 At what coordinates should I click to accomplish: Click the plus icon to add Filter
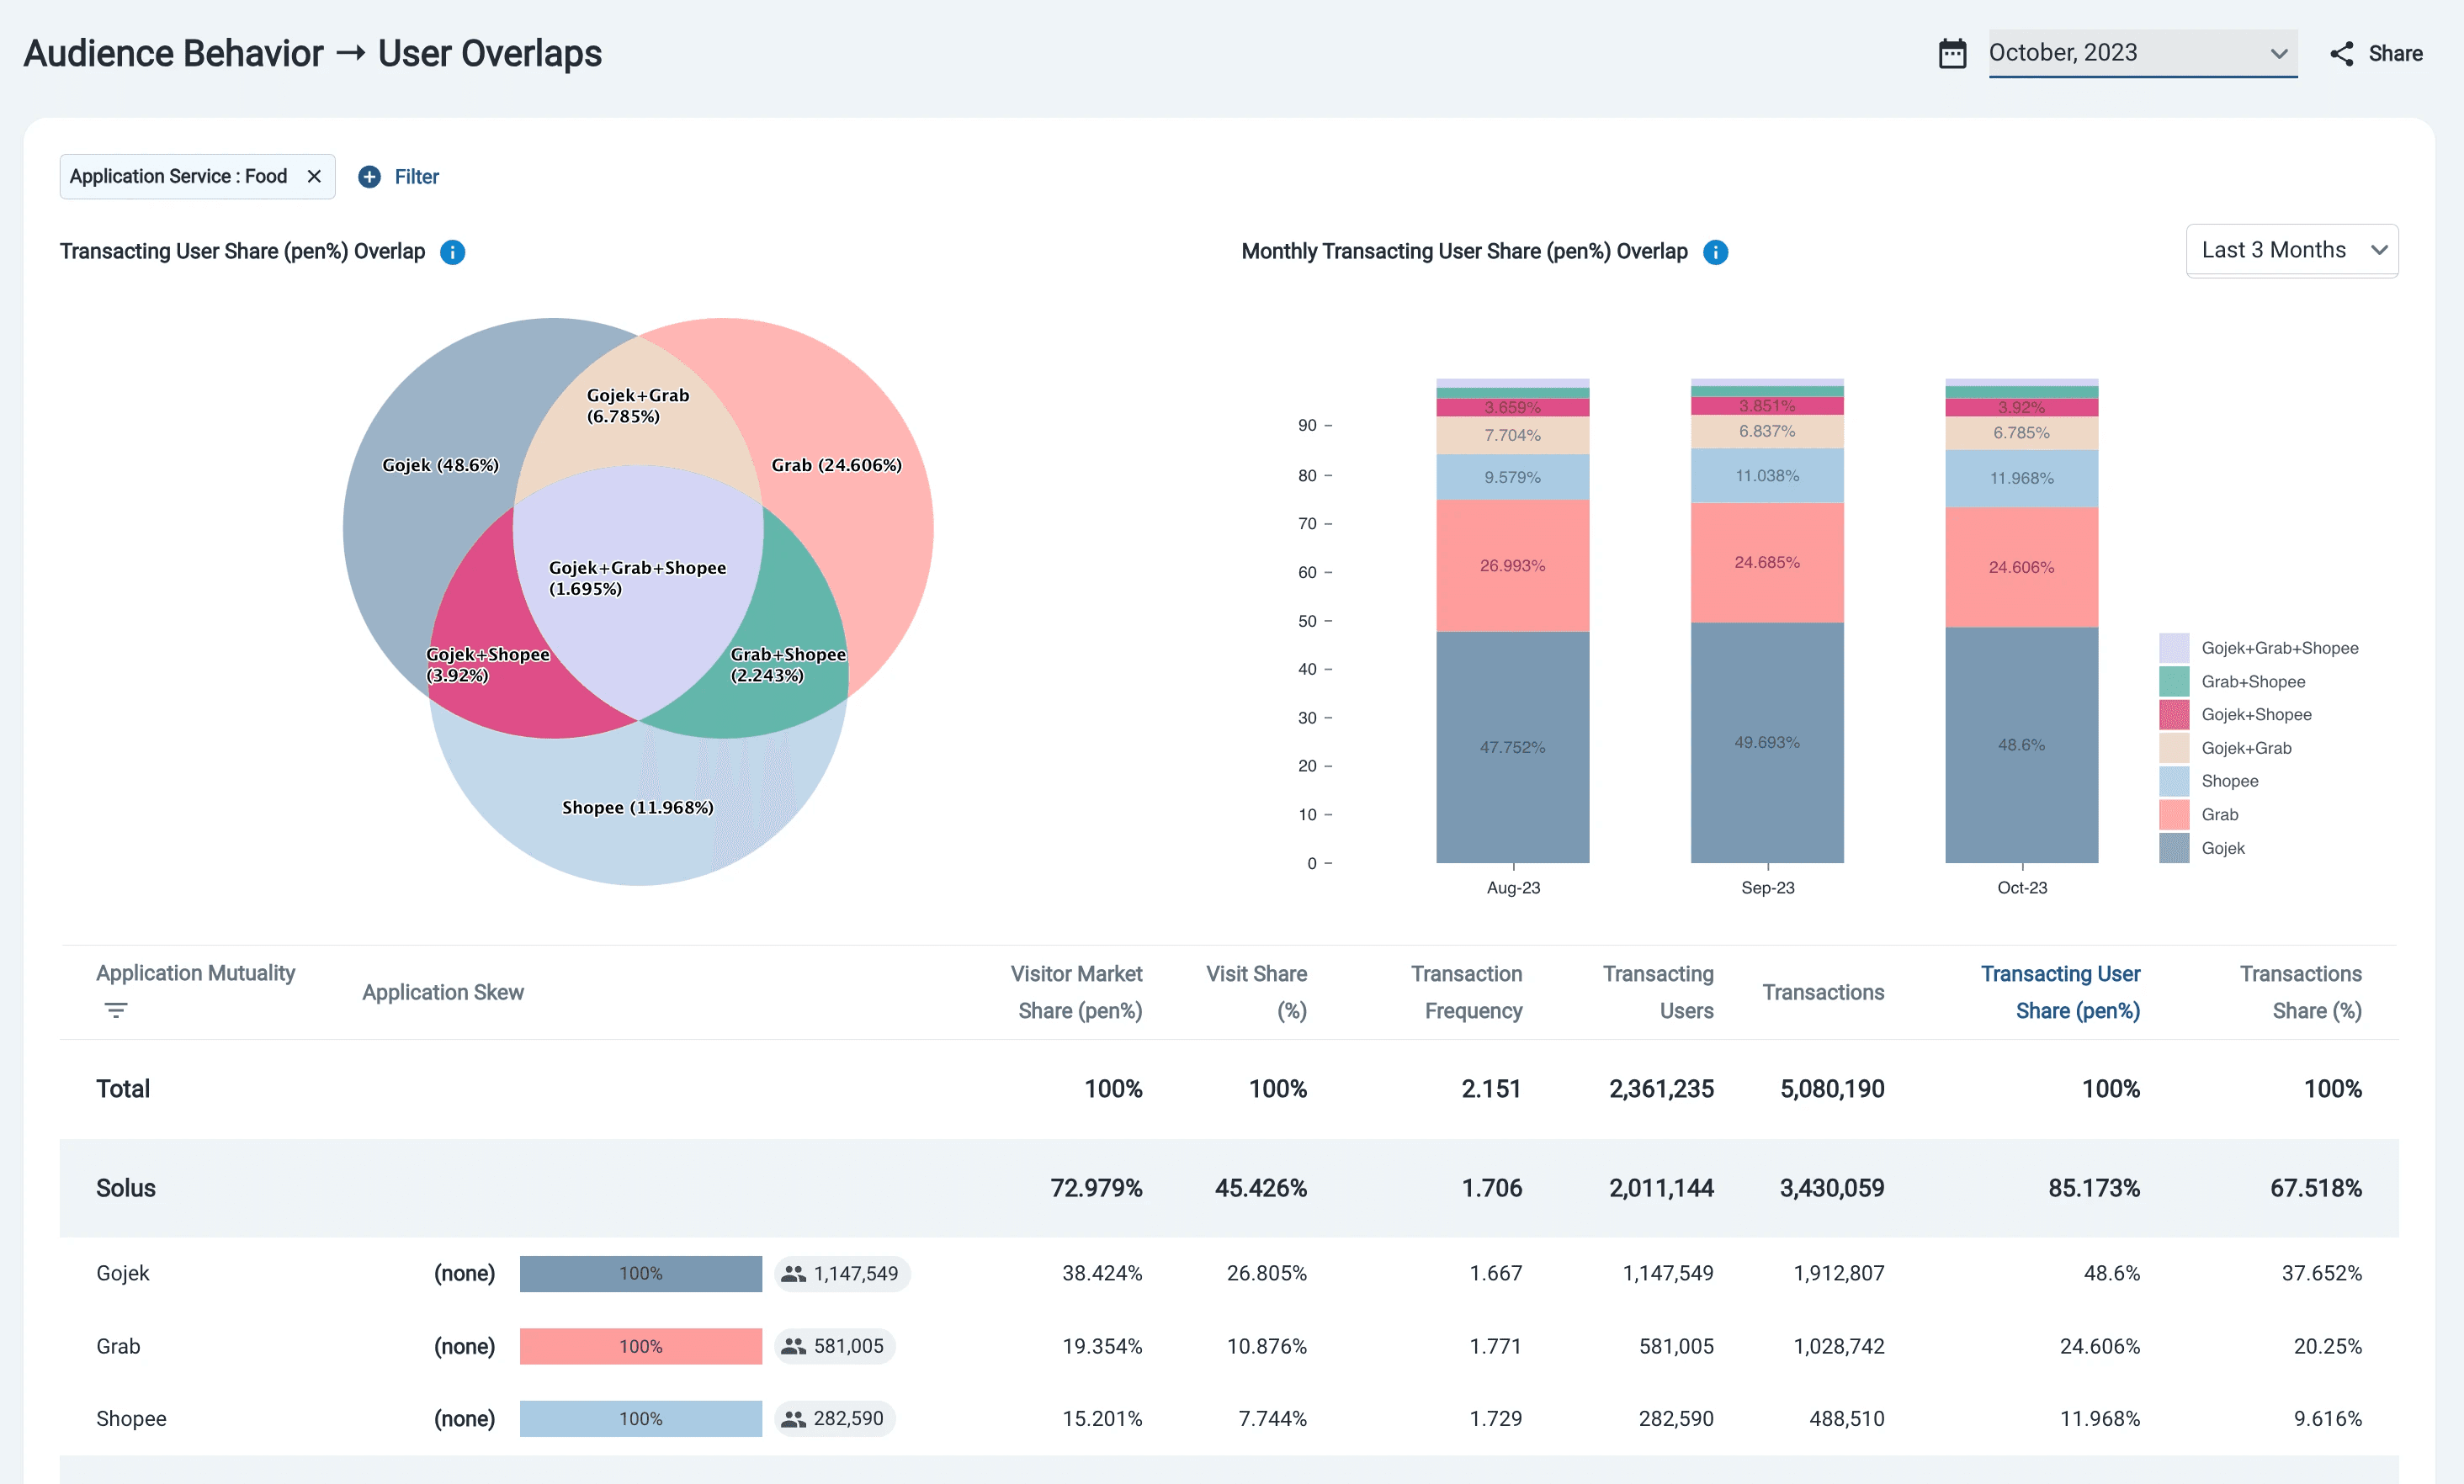369,177
